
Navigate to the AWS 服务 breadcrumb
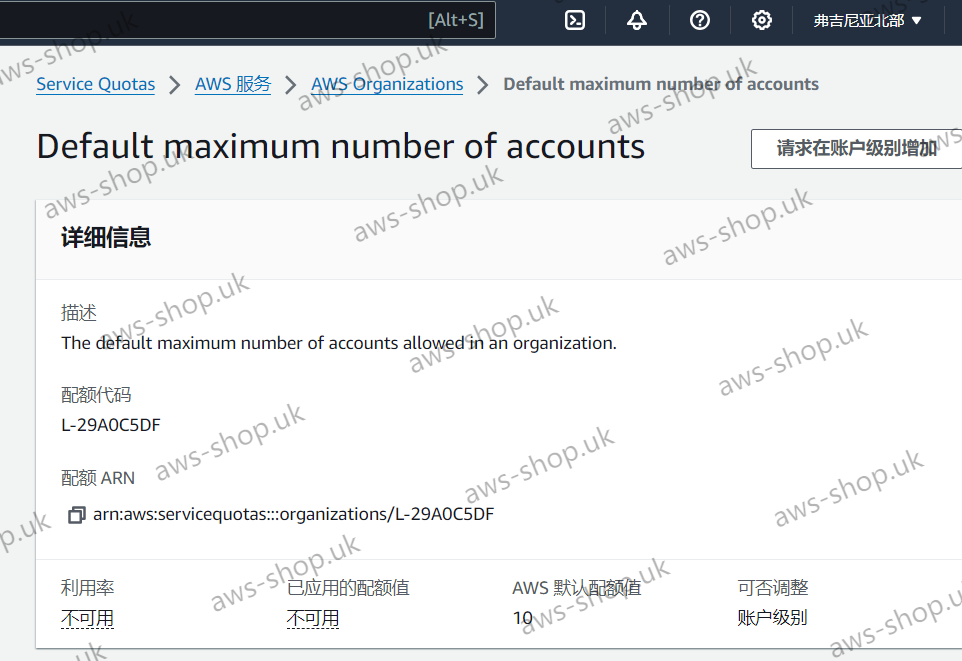233,84
